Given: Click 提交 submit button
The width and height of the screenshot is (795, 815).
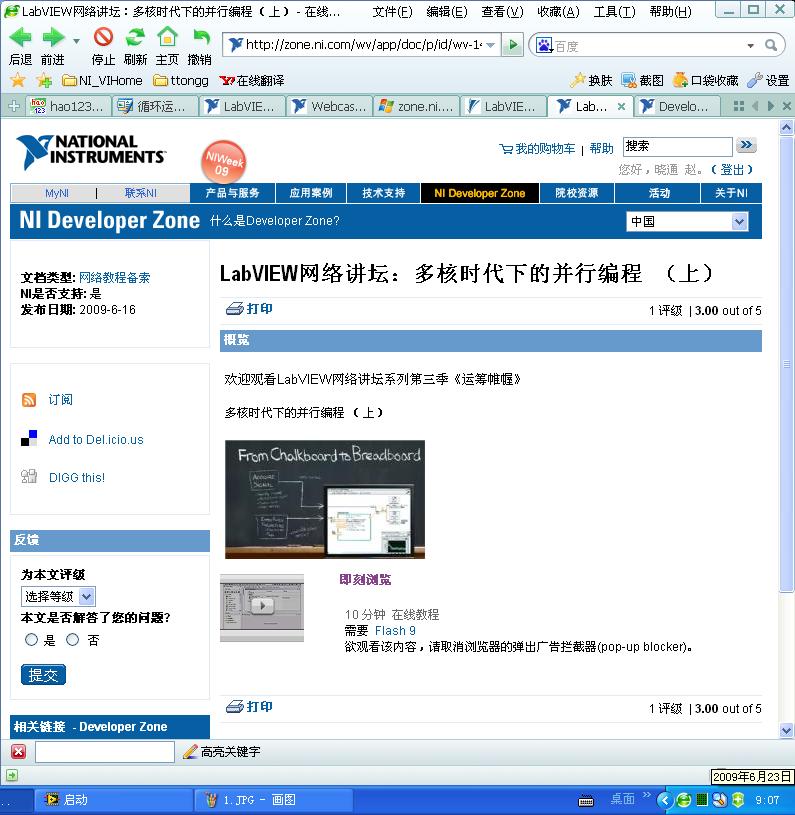Looking at the screenshot, I should (x=44, y=675).
